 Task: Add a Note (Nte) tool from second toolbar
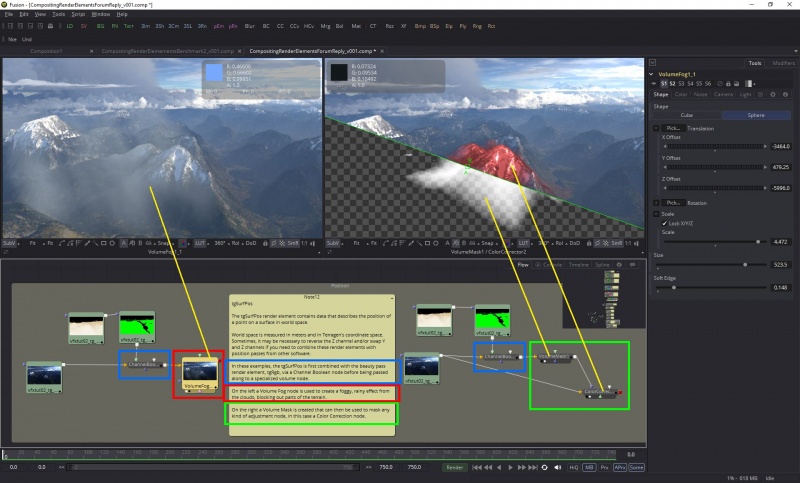pos(12,39)
